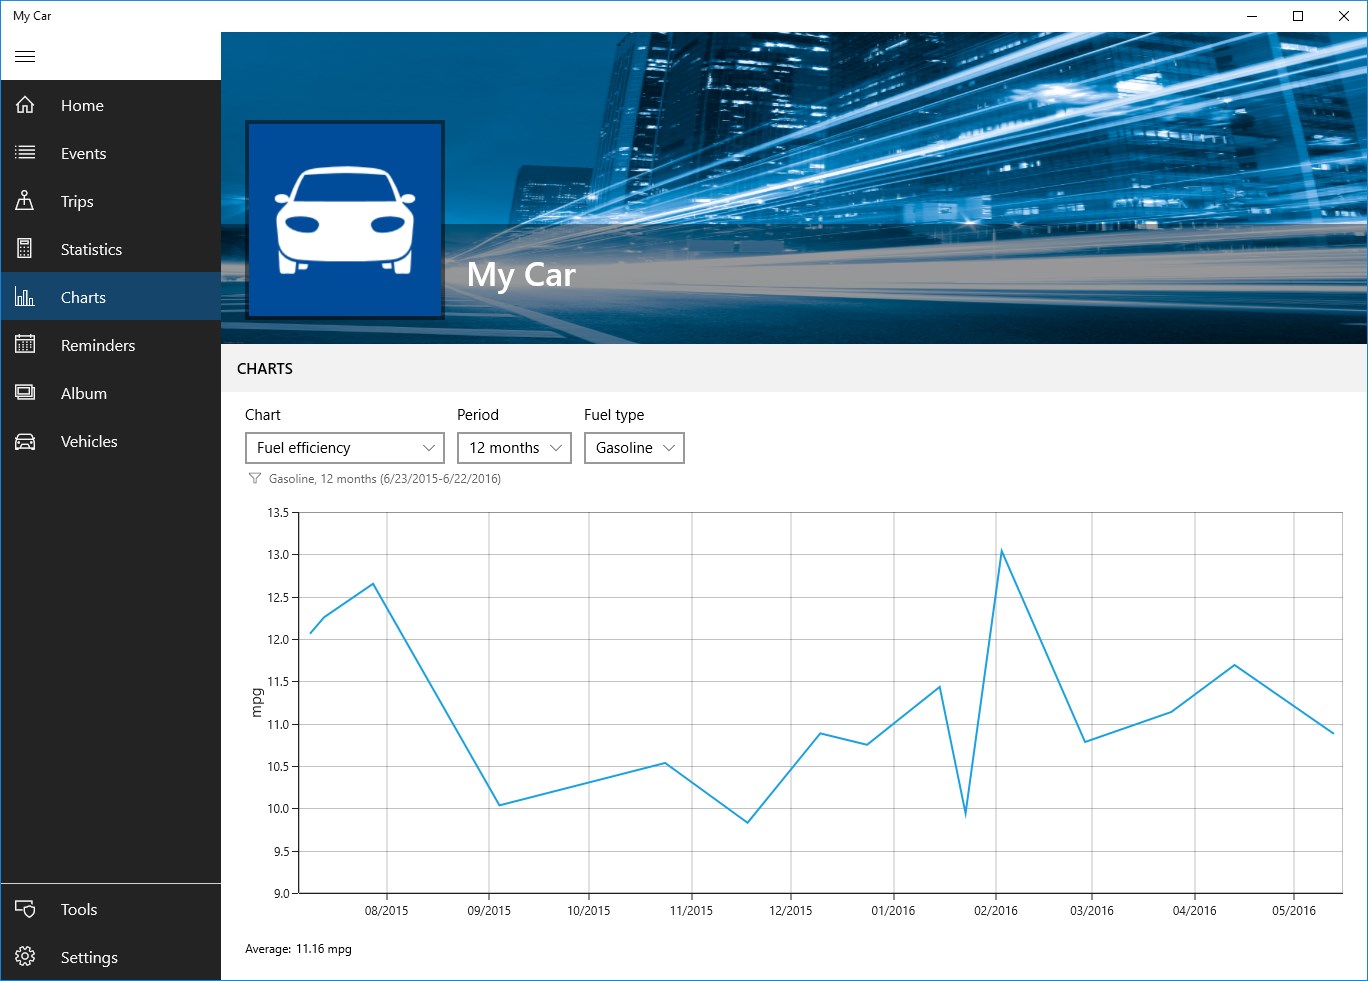Select Home in the sidebar

[82, 105]
